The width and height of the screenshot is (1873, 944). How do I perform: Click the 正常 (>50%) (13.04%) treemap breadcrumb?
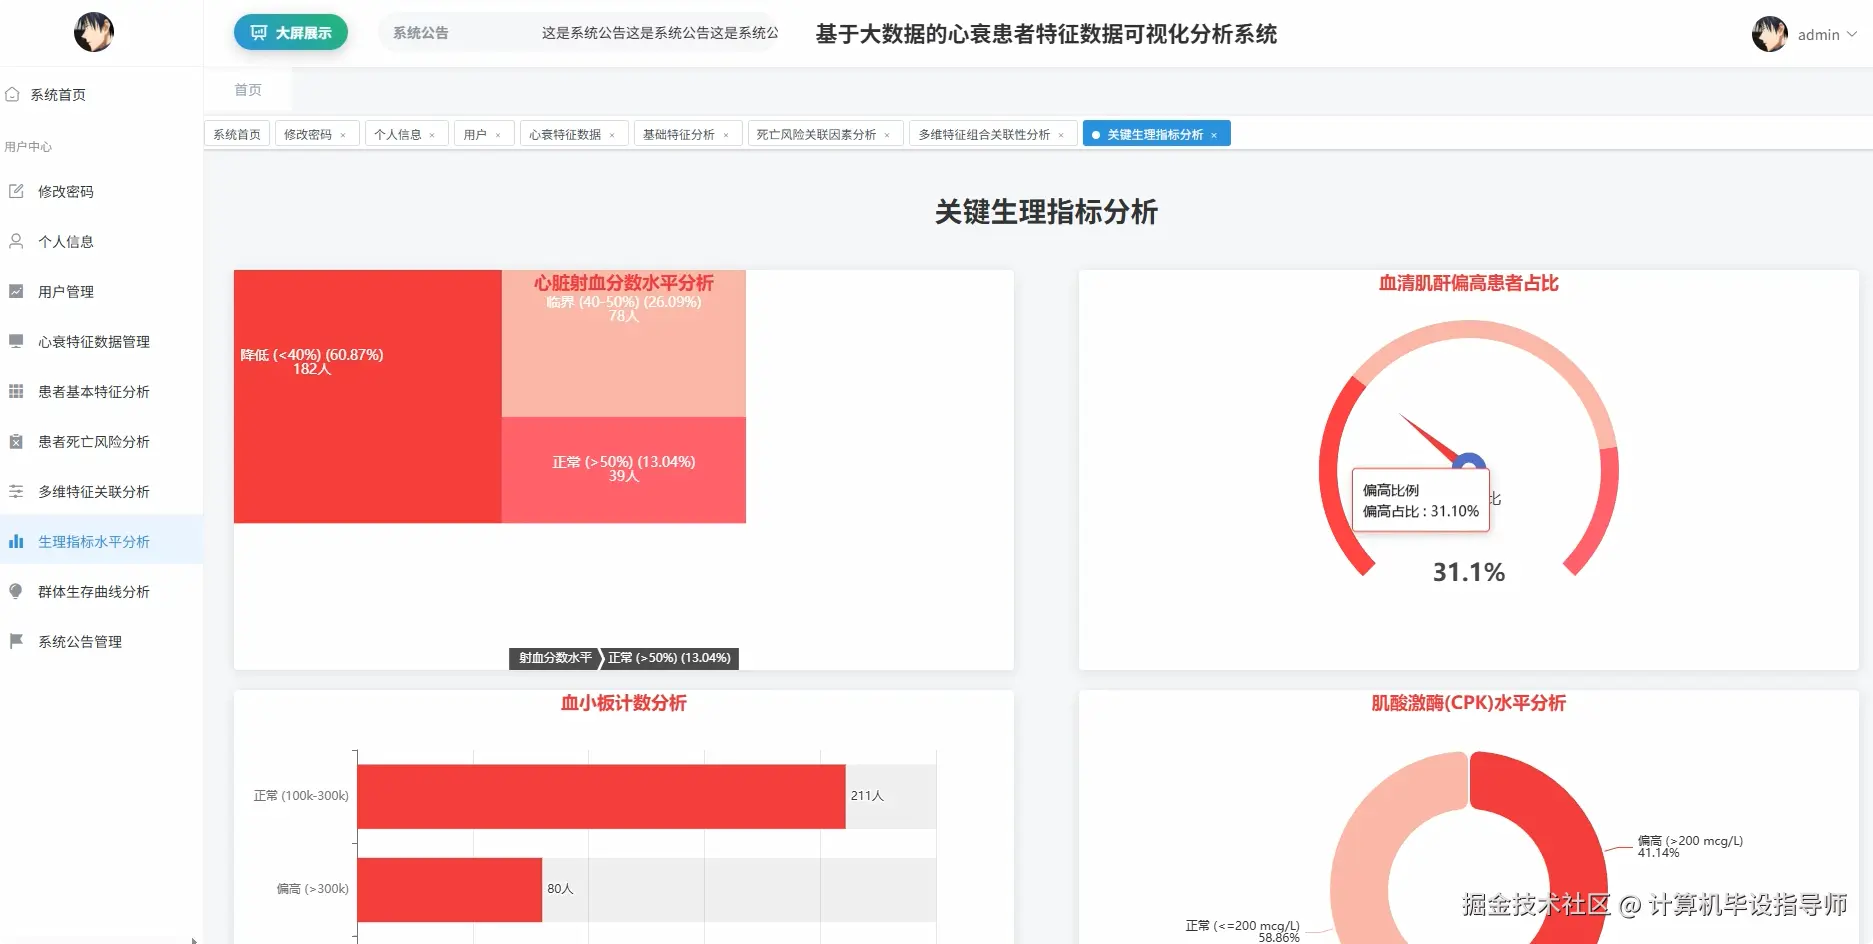[x=669, y=658]
